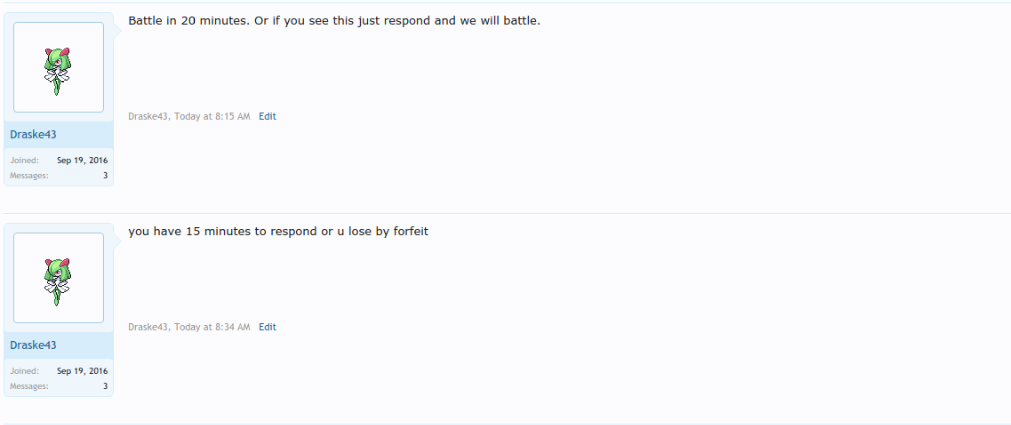
Task: Click the 'Messages:' label on the 8:15 AM post
Action: (29, 175)
